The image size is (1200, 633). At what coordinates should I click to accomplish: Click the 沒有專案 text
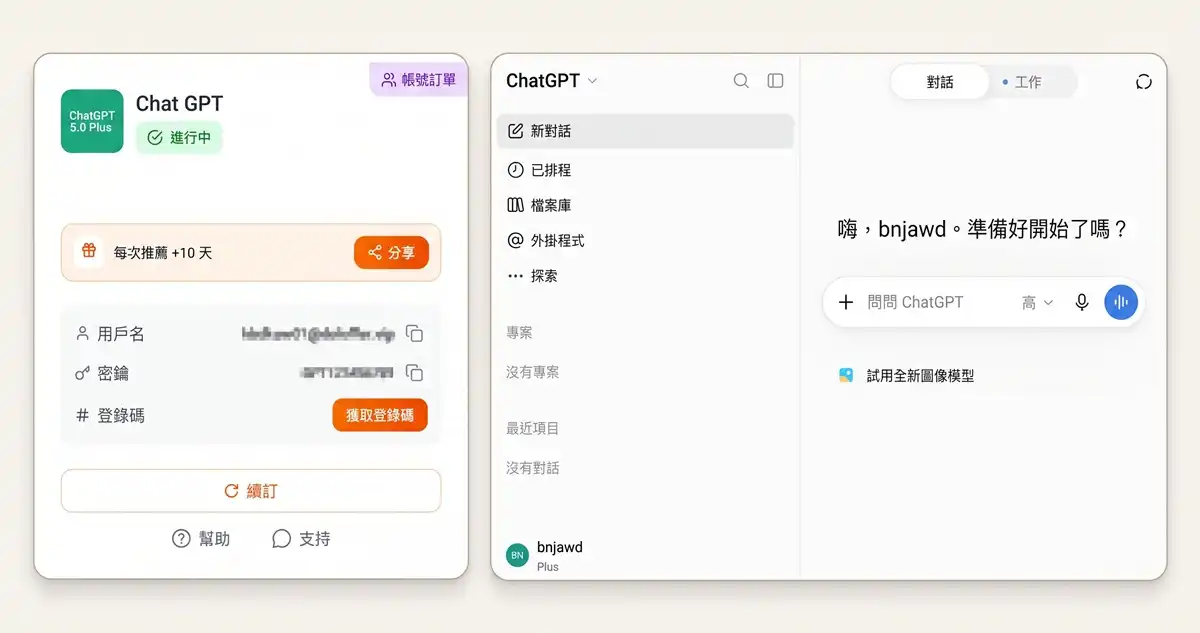(x=533, y=372)
